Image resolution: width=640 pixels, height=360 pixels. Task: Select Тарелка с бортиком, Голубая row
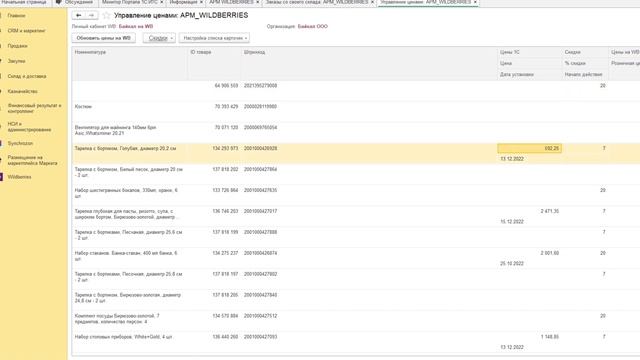(x=356, y=153)
